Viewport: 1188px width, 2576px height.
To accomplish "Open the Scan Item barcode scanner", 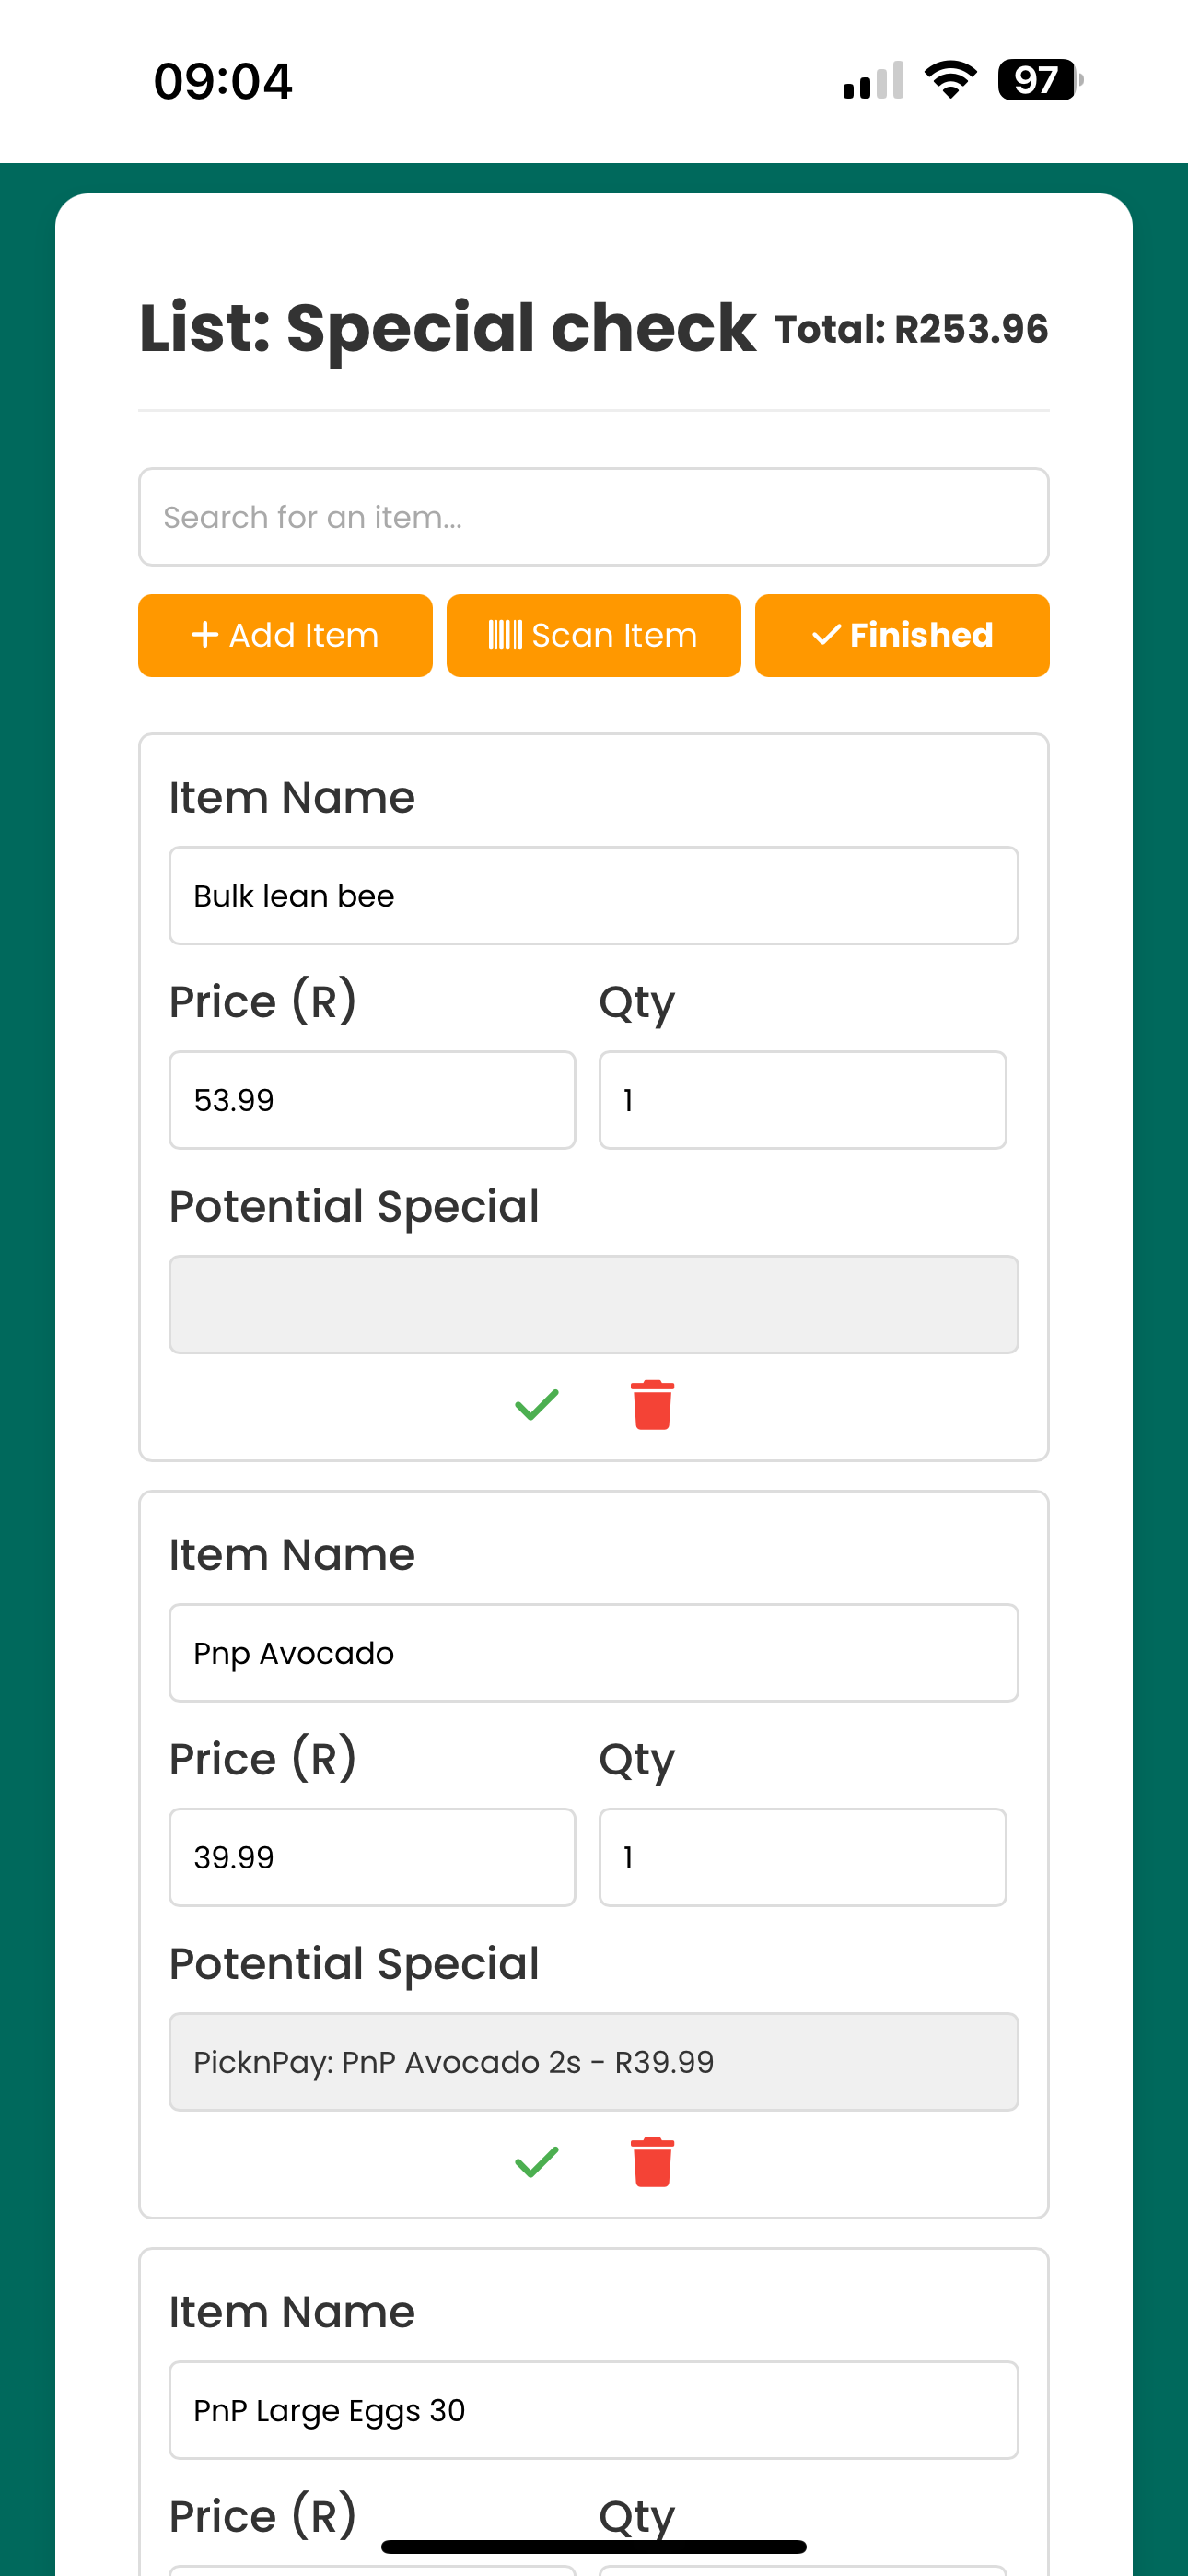I will (593, 636).
